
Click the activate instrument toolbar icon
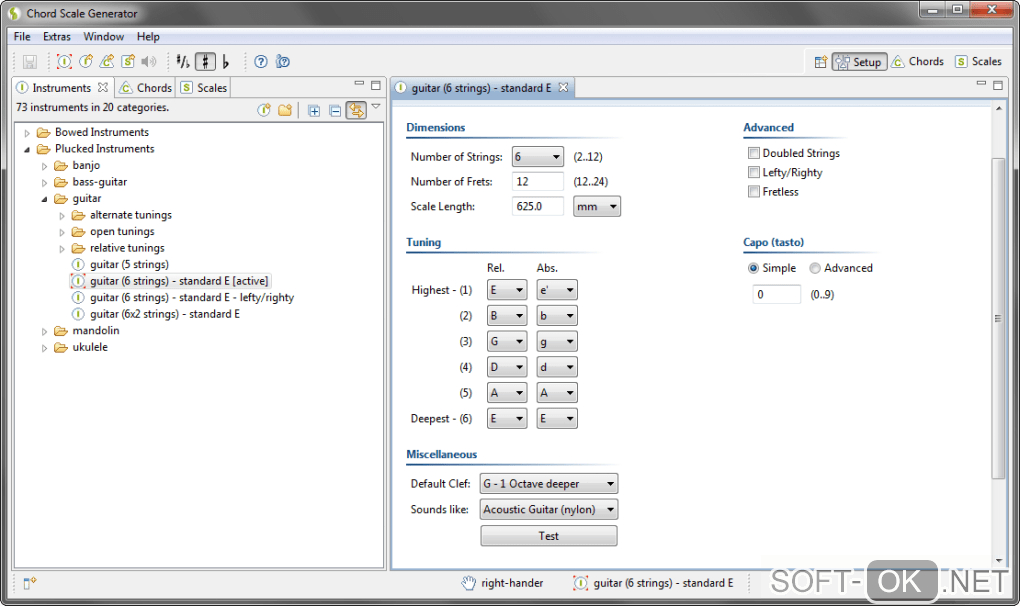(64, 62)
